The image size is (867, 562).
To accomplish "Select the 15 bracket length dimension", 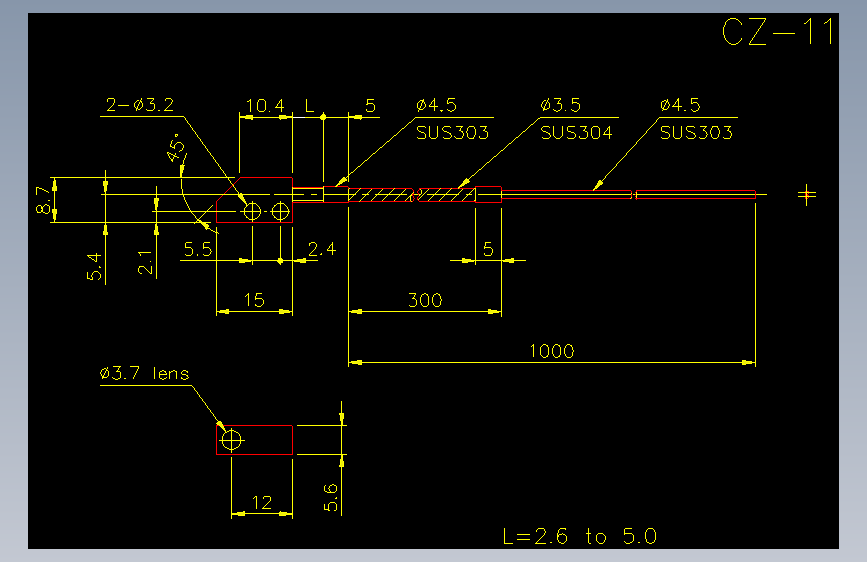I will pyautogui.click(x=254, y=300).
